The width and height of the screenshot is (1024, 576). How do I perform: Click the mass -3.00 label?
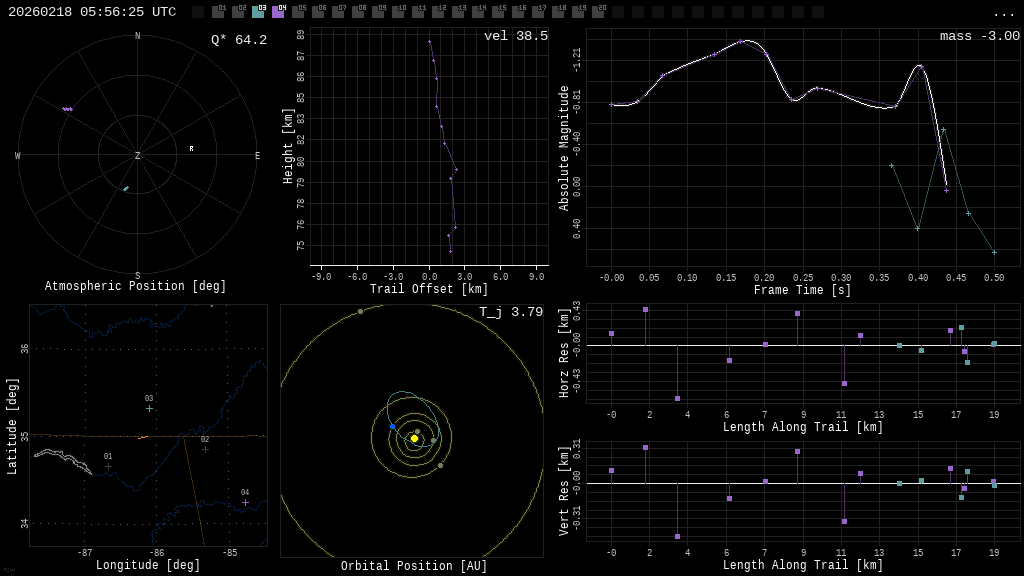coord(979,36)
